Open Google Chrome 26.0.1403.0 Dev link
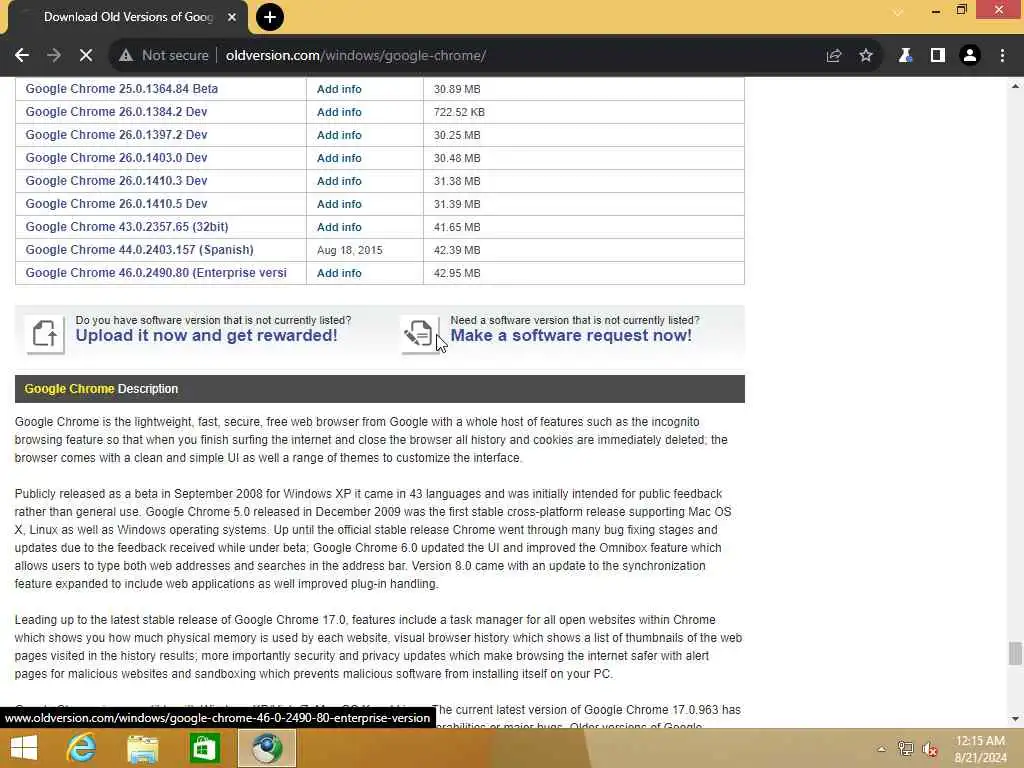1024x768 pixels. tap(116, 157)
